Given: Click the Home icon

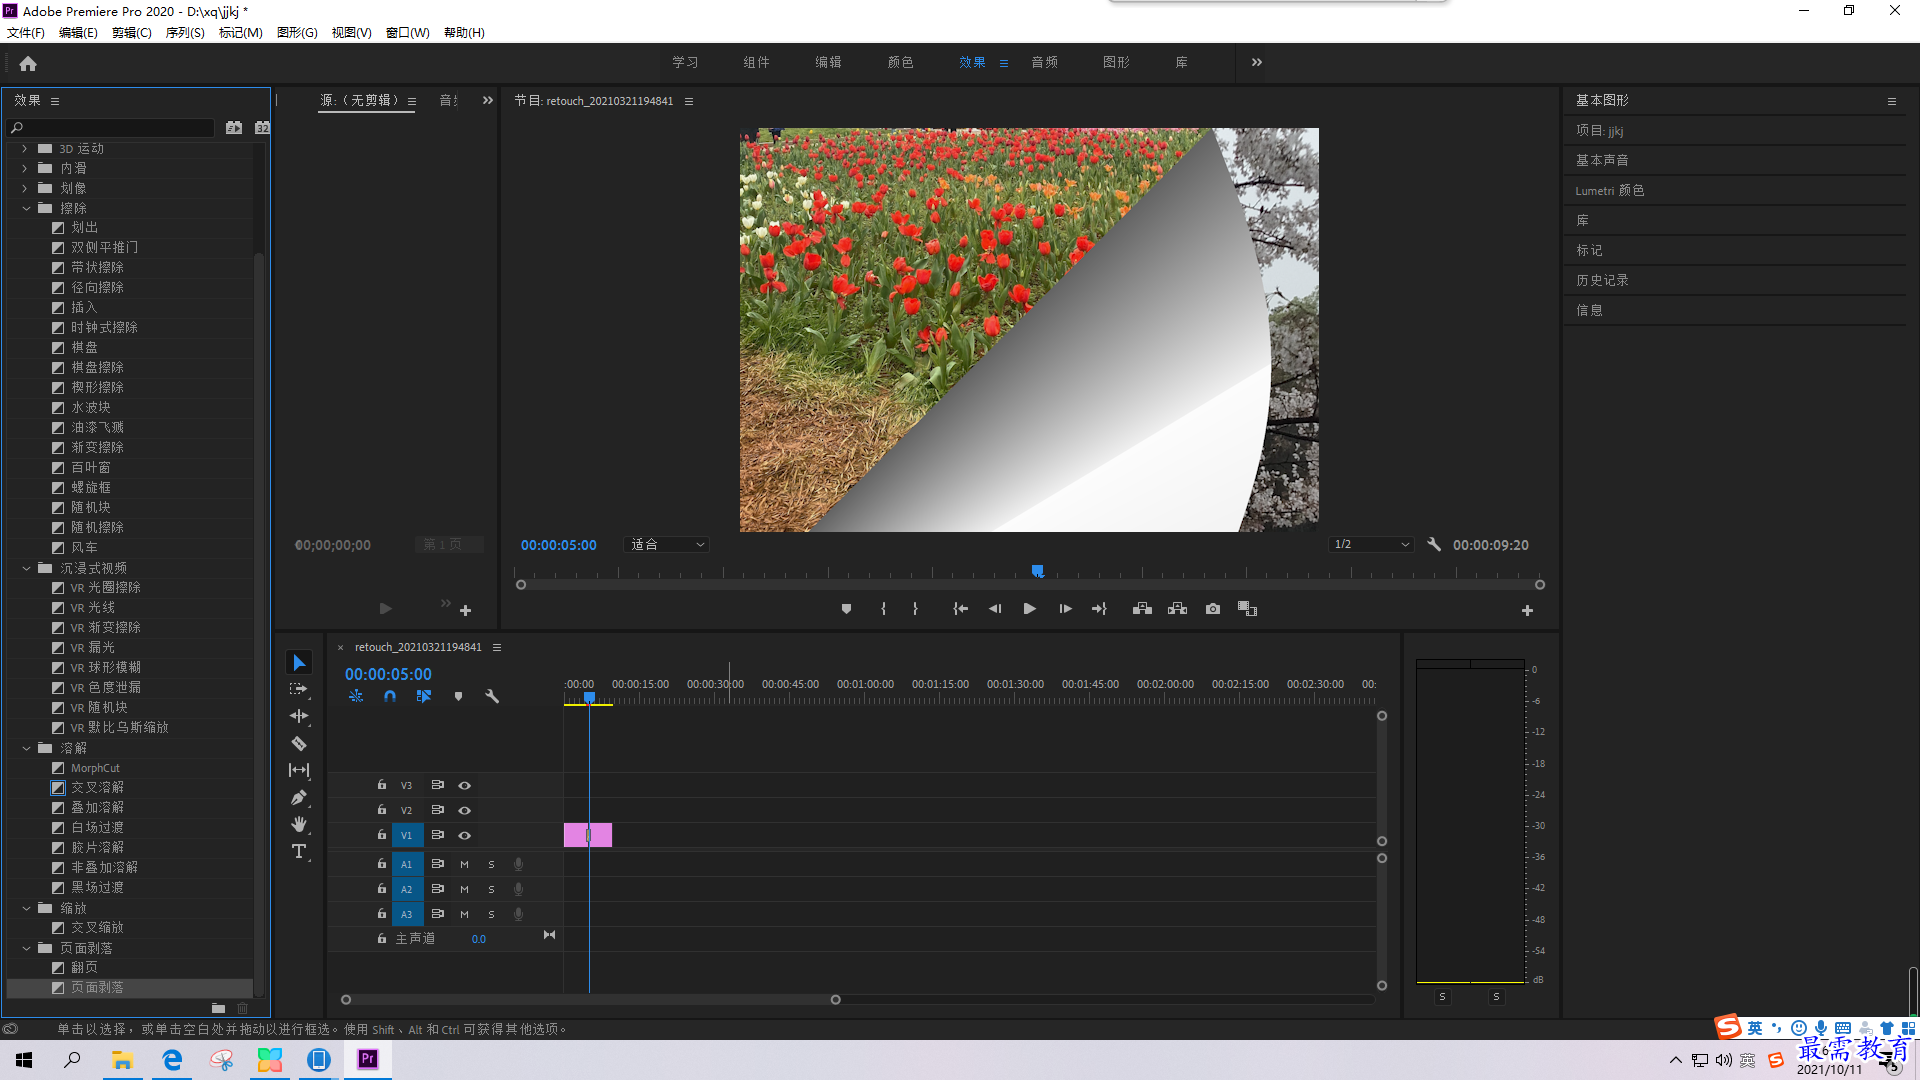Looking at the screenshot, I should [x=28, y=63].
